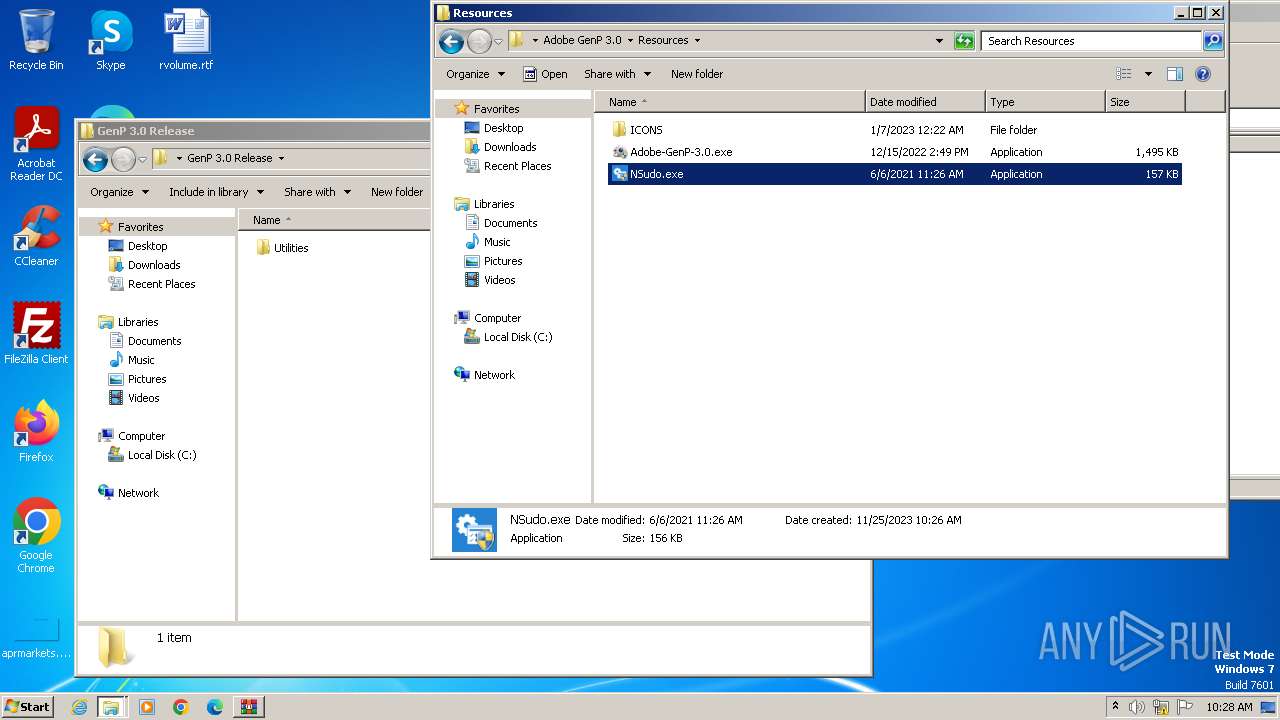Sort by the Name column in Resources
The width and height of the screenshot is (1280, 720).
pos(730,102)
